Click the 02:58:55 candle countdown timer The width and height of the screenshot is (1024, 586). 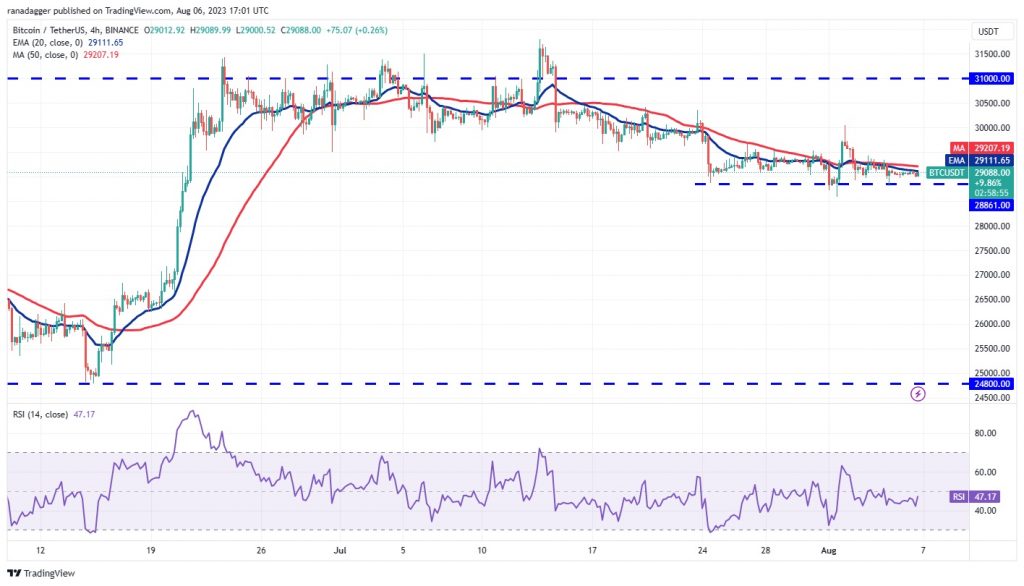[992, 193]
